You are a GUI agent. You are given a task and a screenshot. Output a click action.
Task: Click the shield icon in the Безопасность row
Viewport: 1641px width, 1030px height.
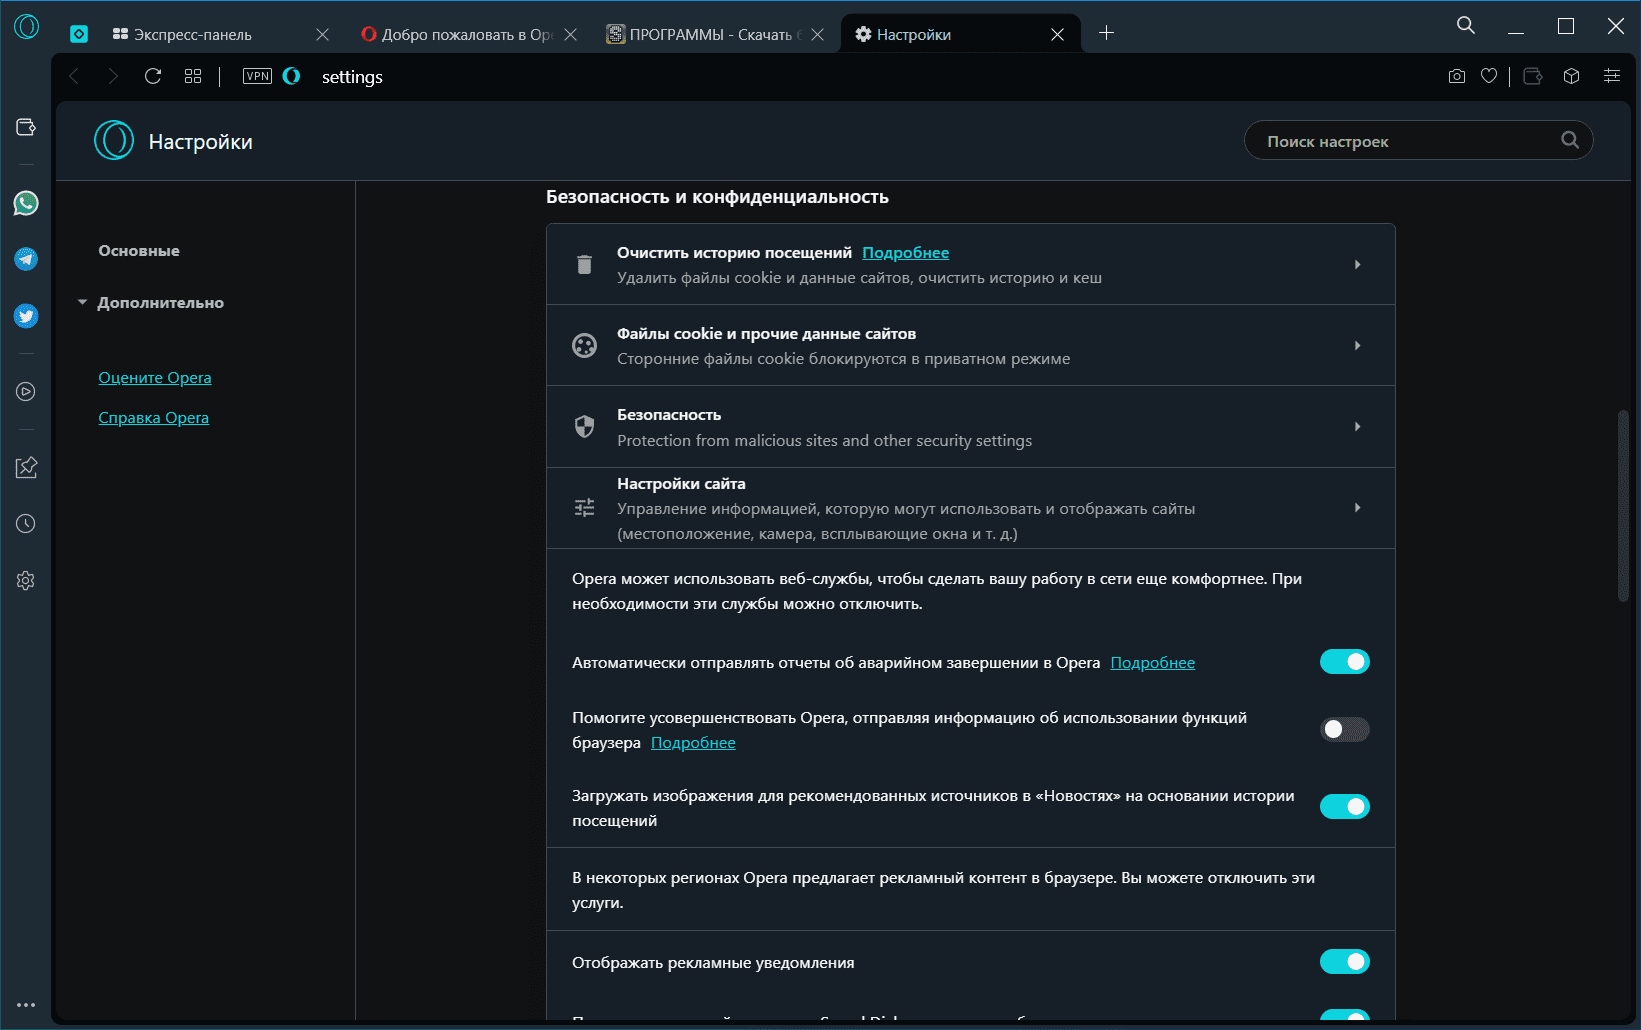pos(585,427)
